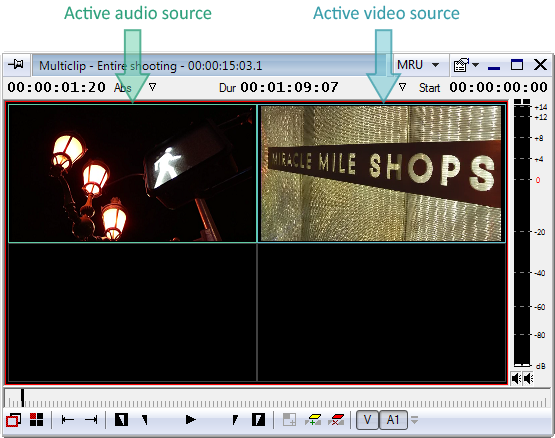Select the empty bottom-left camera cell

(132, 312)
